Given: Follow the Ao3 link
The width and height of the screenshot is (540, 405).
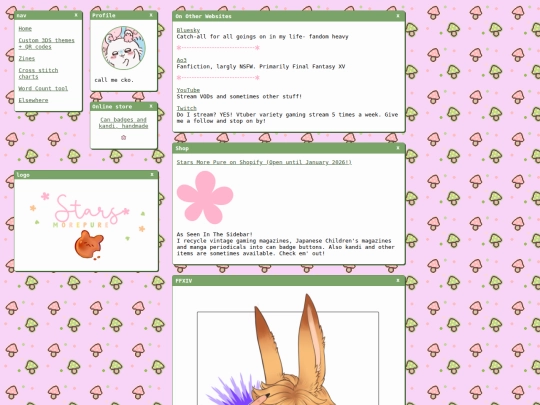Looking at the screenshot, I should [181, 60].
